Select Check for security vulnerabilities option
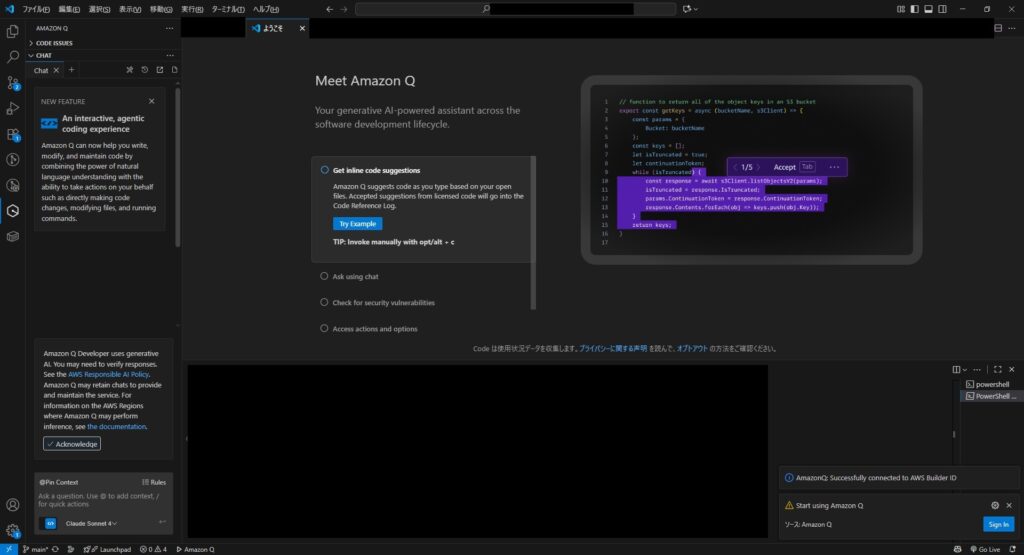1024x555 pixels. [377, 302]
